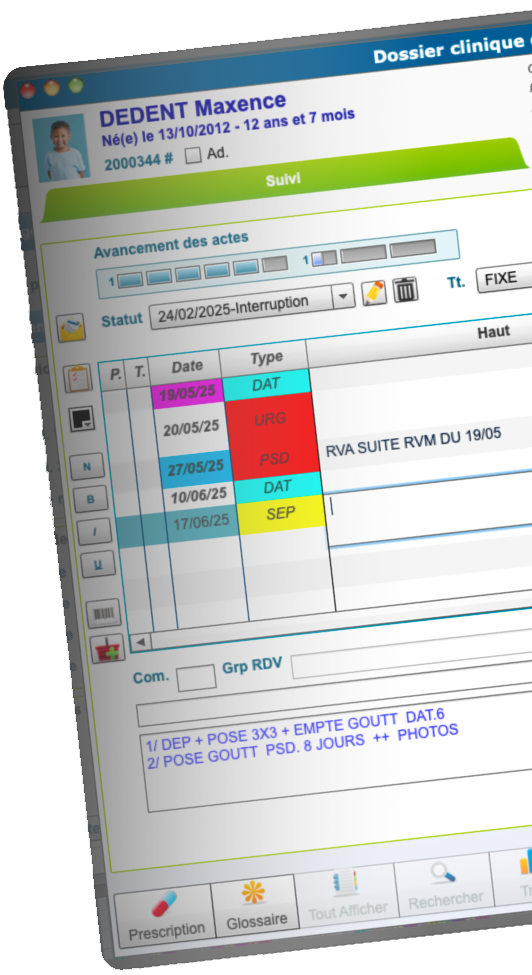Click the patient name DEDENT Maxence
The width and height of the screenshot is (532, 975).
(192, 109)
